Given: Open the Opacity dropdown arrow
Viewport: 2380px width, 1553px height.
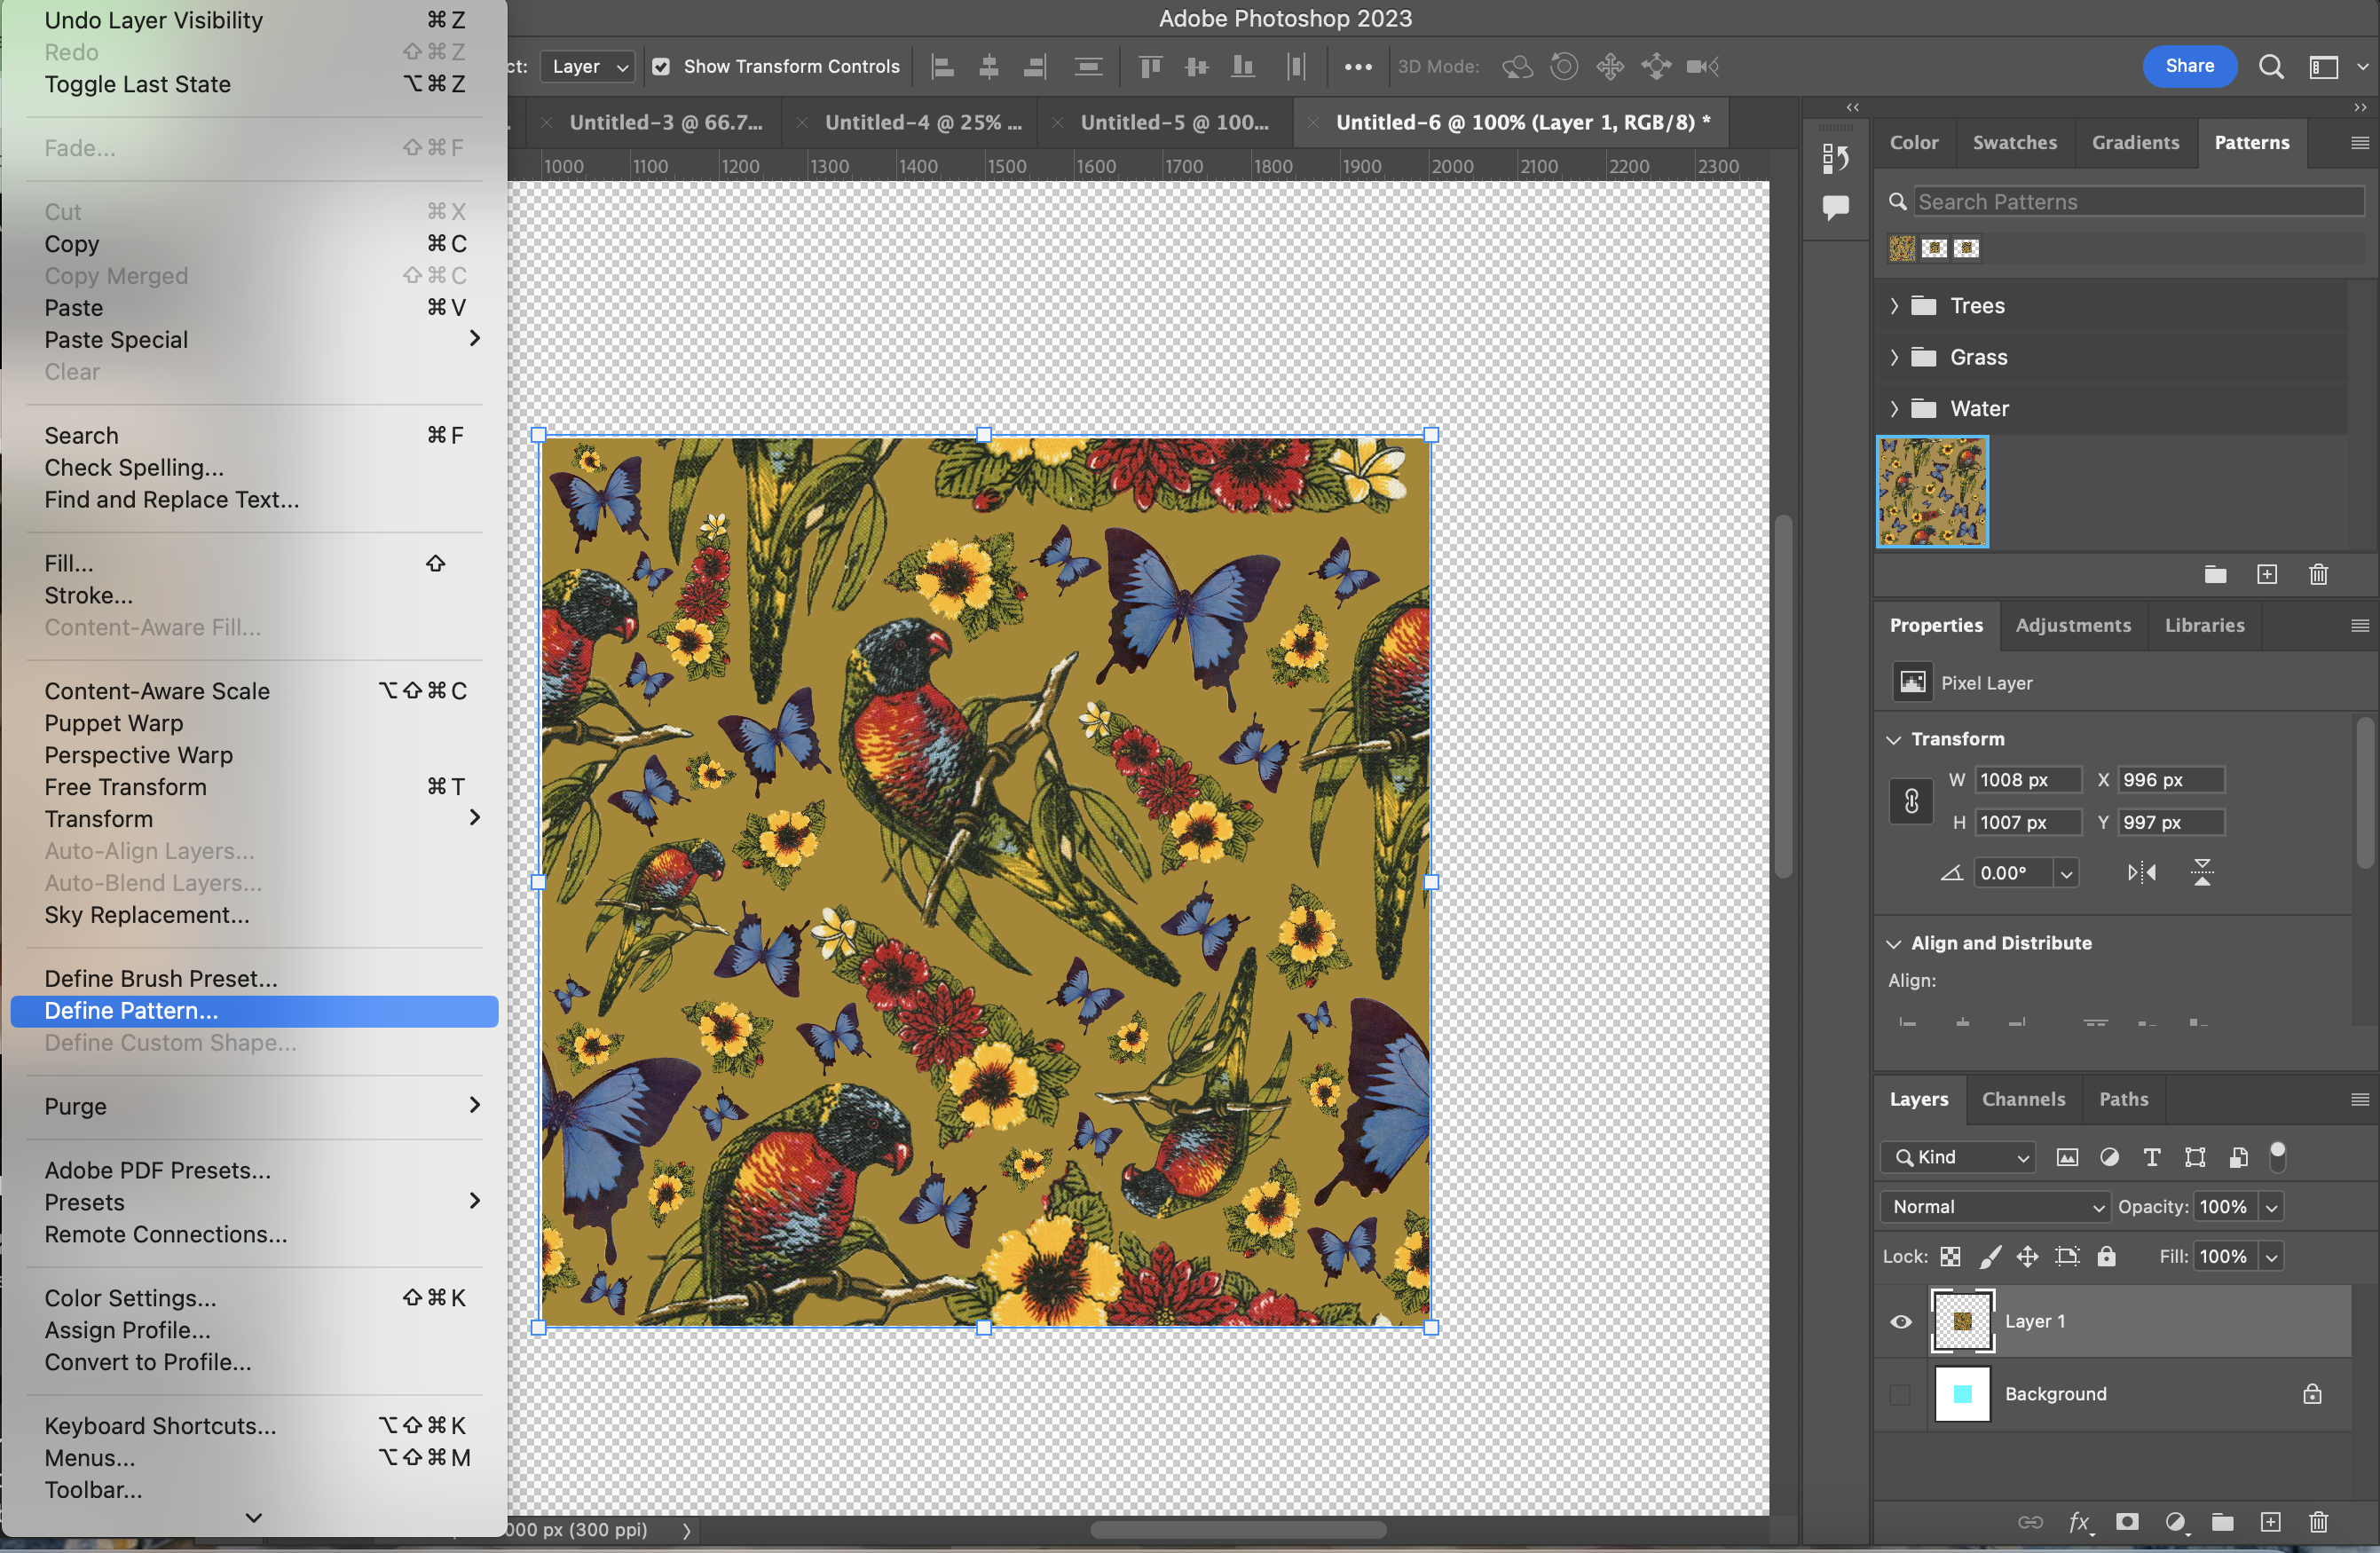Looking at the screenshot, I should click(2271, 1207).
